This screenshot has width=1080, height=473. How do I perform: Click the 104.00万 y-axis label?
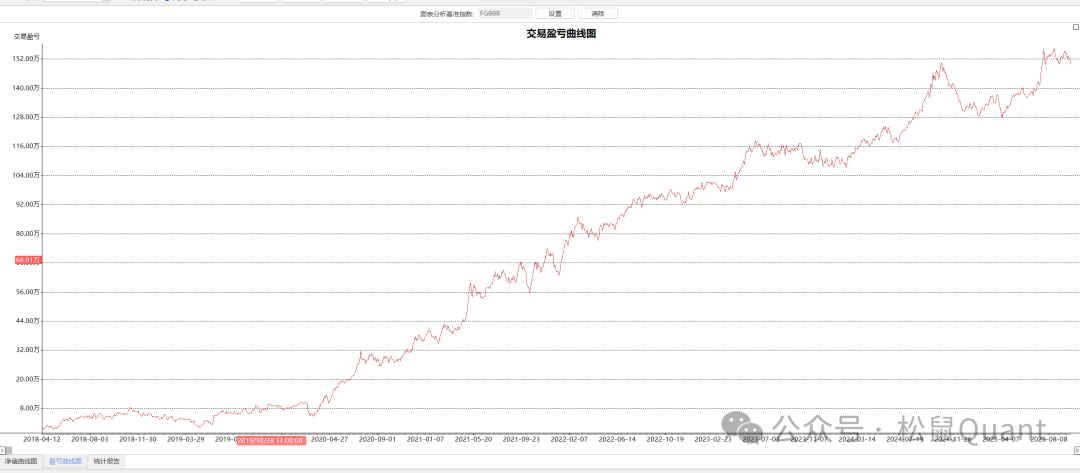[x=26, y=175]
